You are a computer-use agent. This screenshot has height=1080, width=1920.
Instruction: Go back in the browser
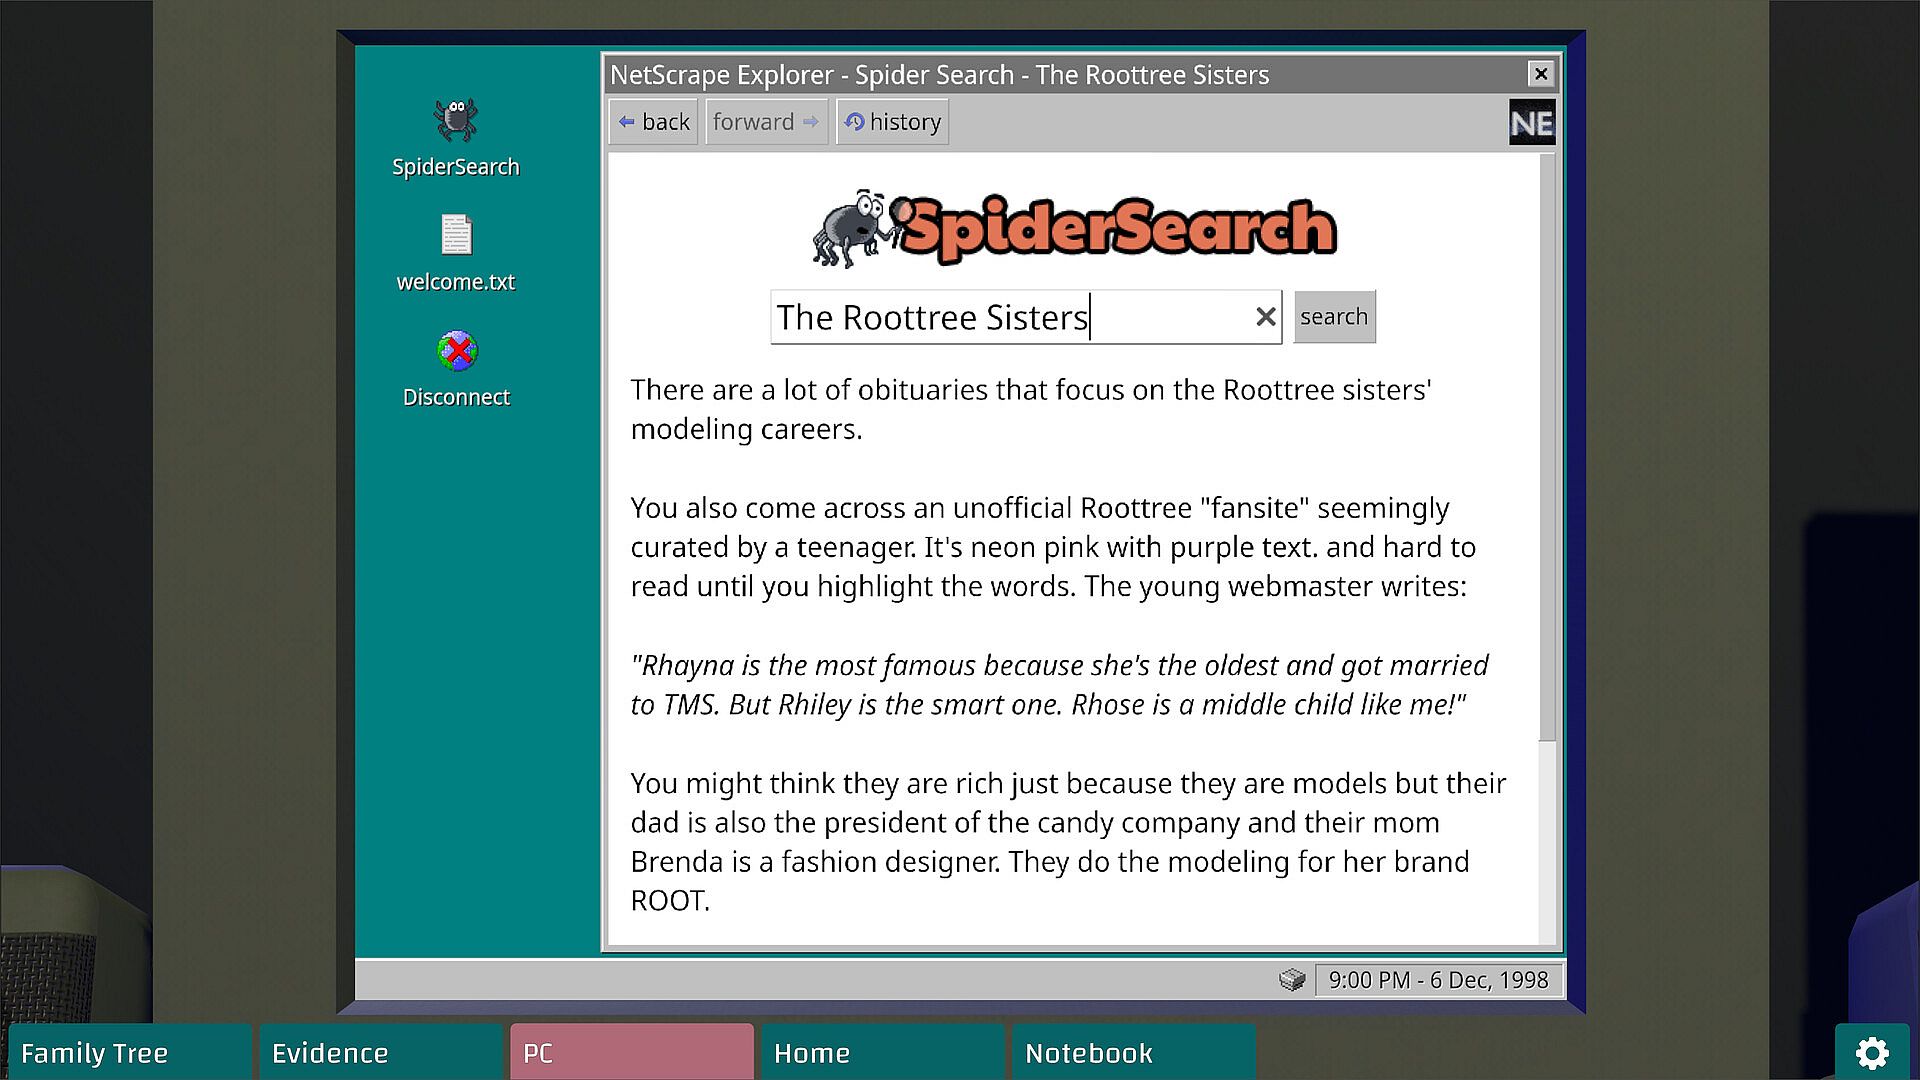click(653, 122)
